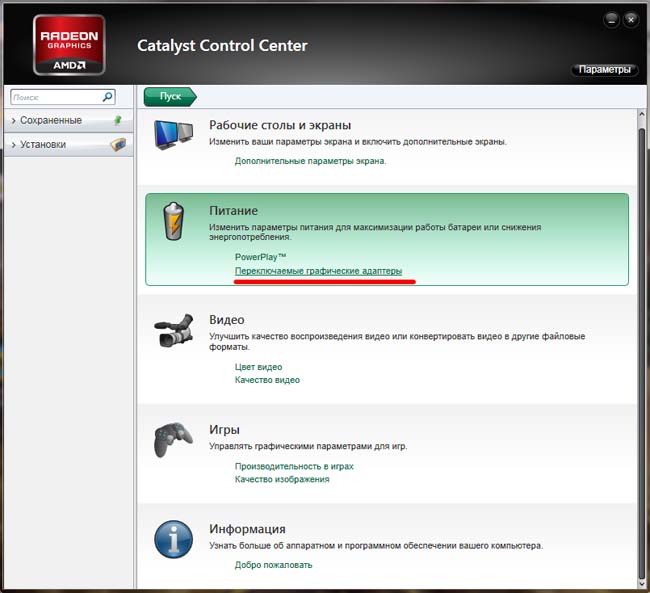Click the vertical scrollbar on the right
Image resolution: width=650 pixels, height=593 pixels.
tap(642, 340)
